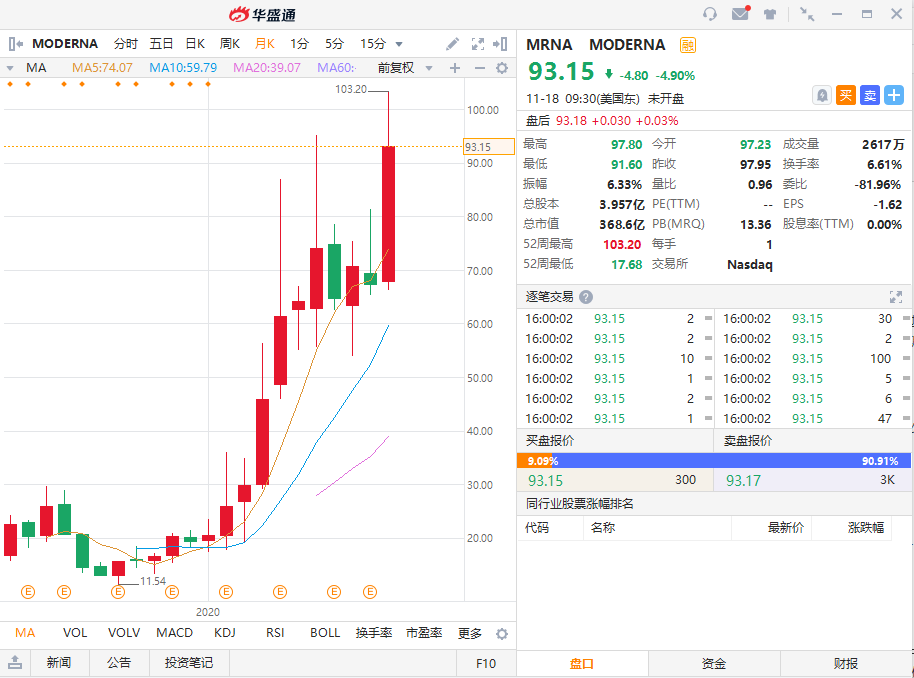Expand the 逐笔交易 trades panel
Screen dimensions: 914x678
(896, 297)
